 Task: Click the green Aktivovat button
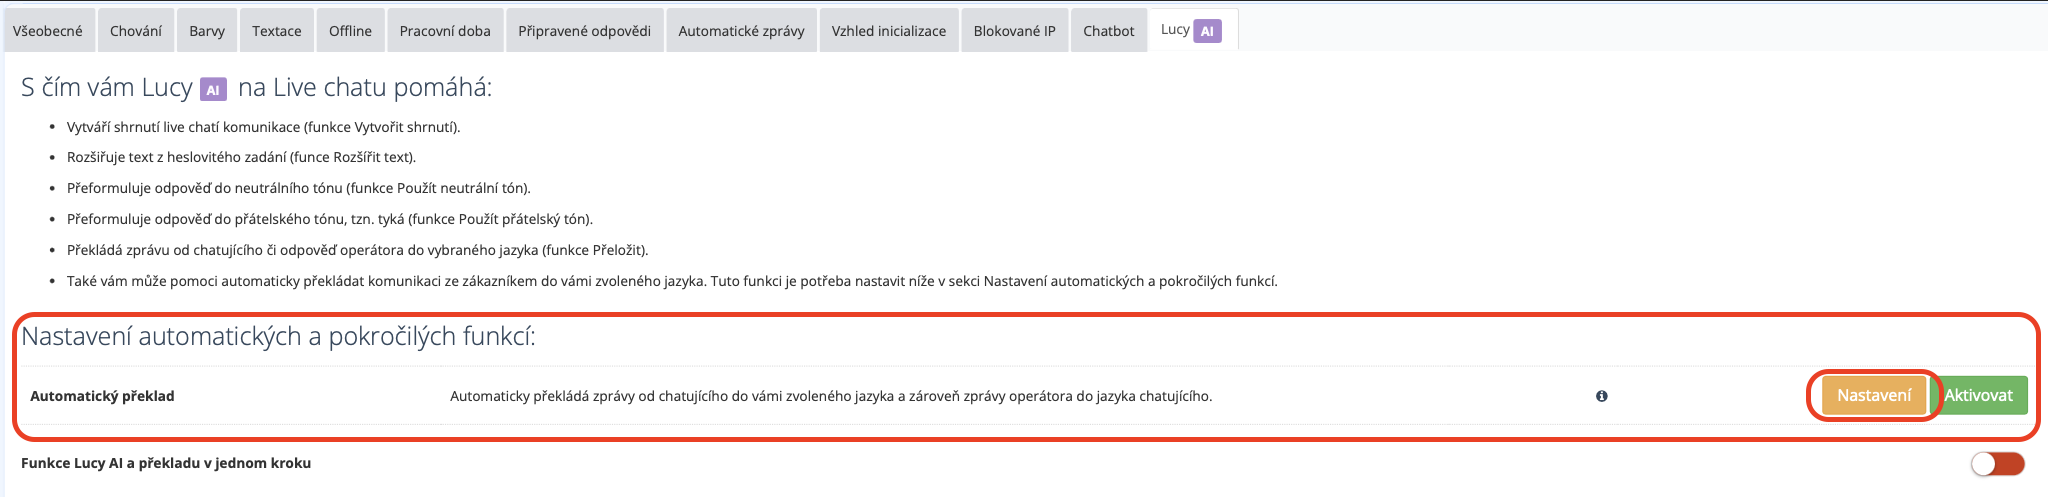click(x=1978, y=395)
